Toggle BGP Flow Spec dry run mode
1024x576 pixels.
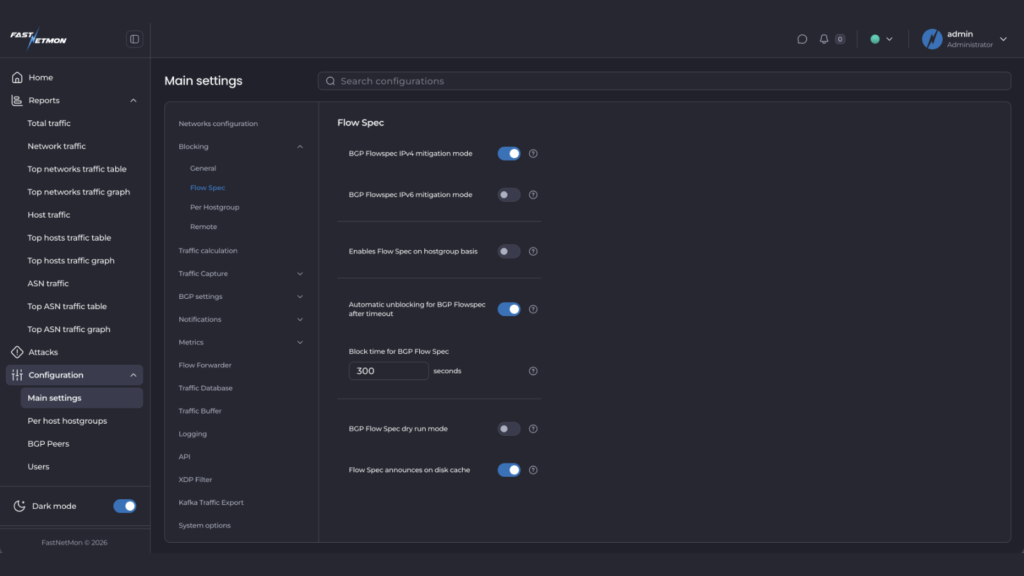pos(509,429)
